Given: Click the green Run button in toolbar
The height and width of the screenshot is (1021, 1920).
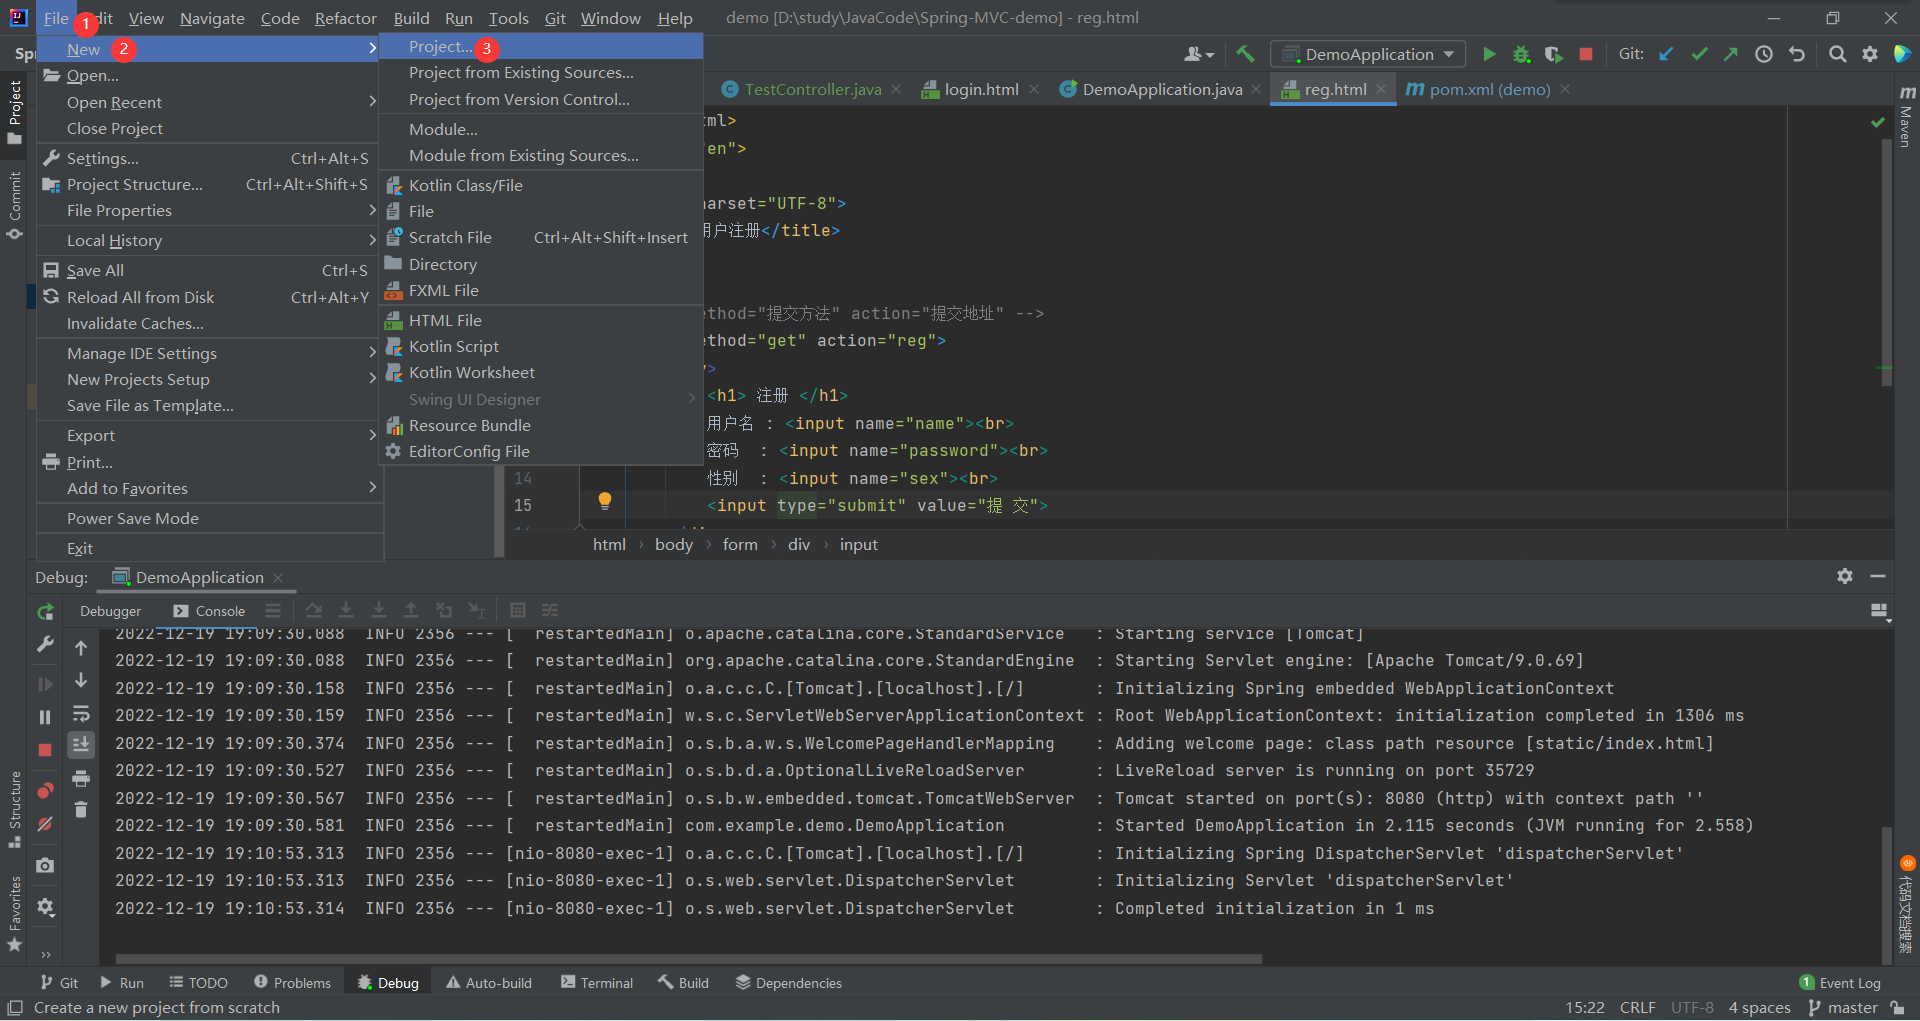Looking at the screenshot, I should pos(1489,54).
